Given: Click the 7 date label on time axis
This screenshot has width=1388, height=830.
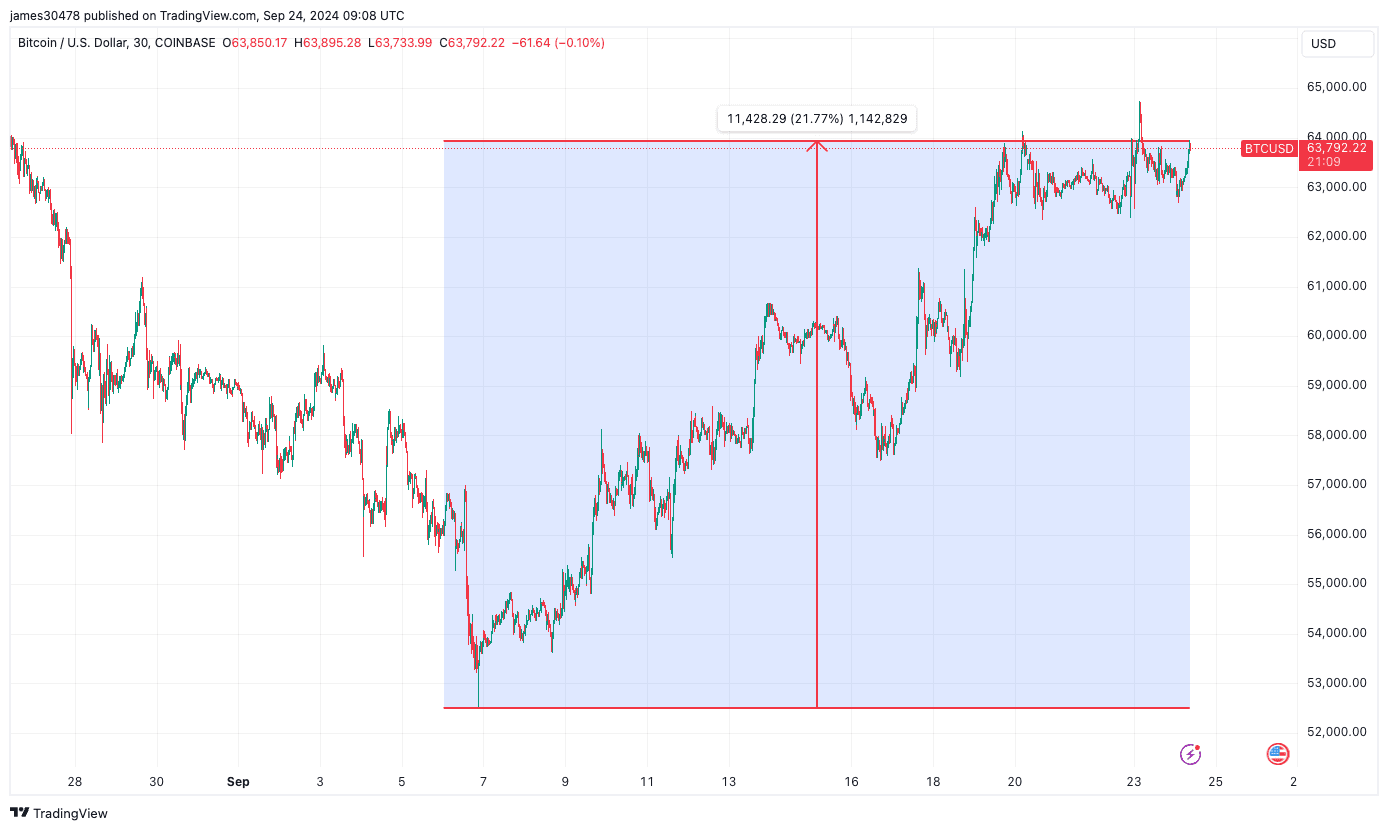Looking at the screenshot, I should click(483, 782).
